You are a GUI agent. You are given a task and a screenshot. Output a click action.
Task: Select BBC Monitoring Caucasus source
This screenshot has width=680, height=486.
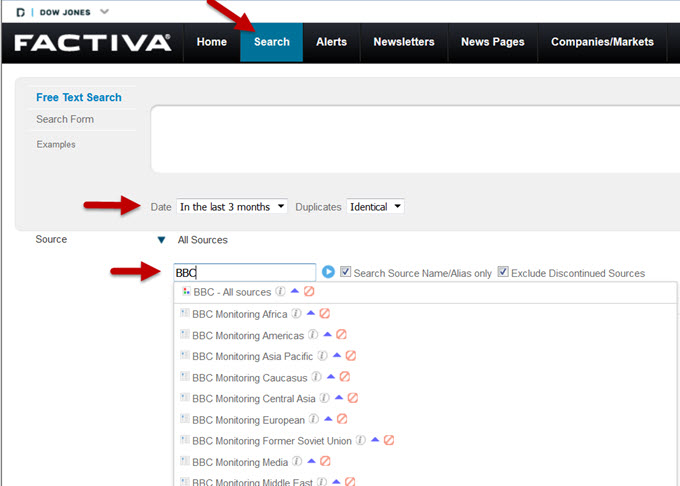(x=250, y=378)
